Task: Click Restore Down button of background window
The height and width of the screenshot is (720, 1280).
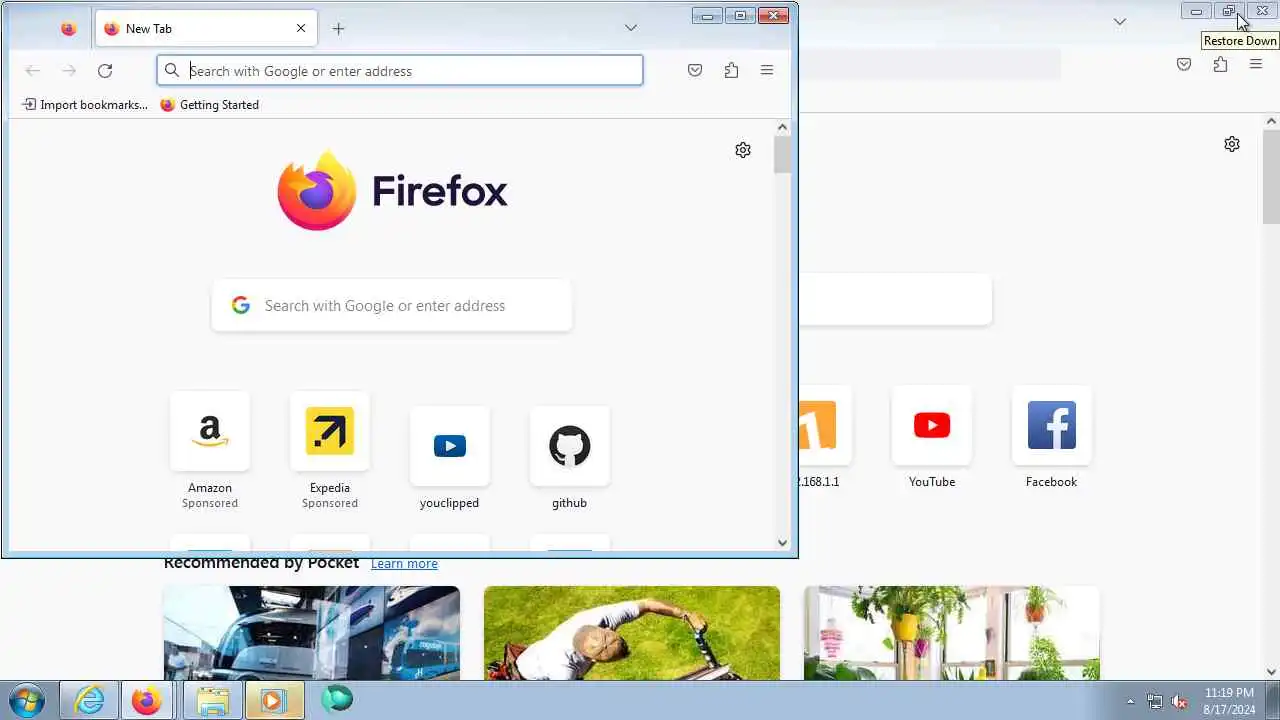Action: coord(1229,11)
